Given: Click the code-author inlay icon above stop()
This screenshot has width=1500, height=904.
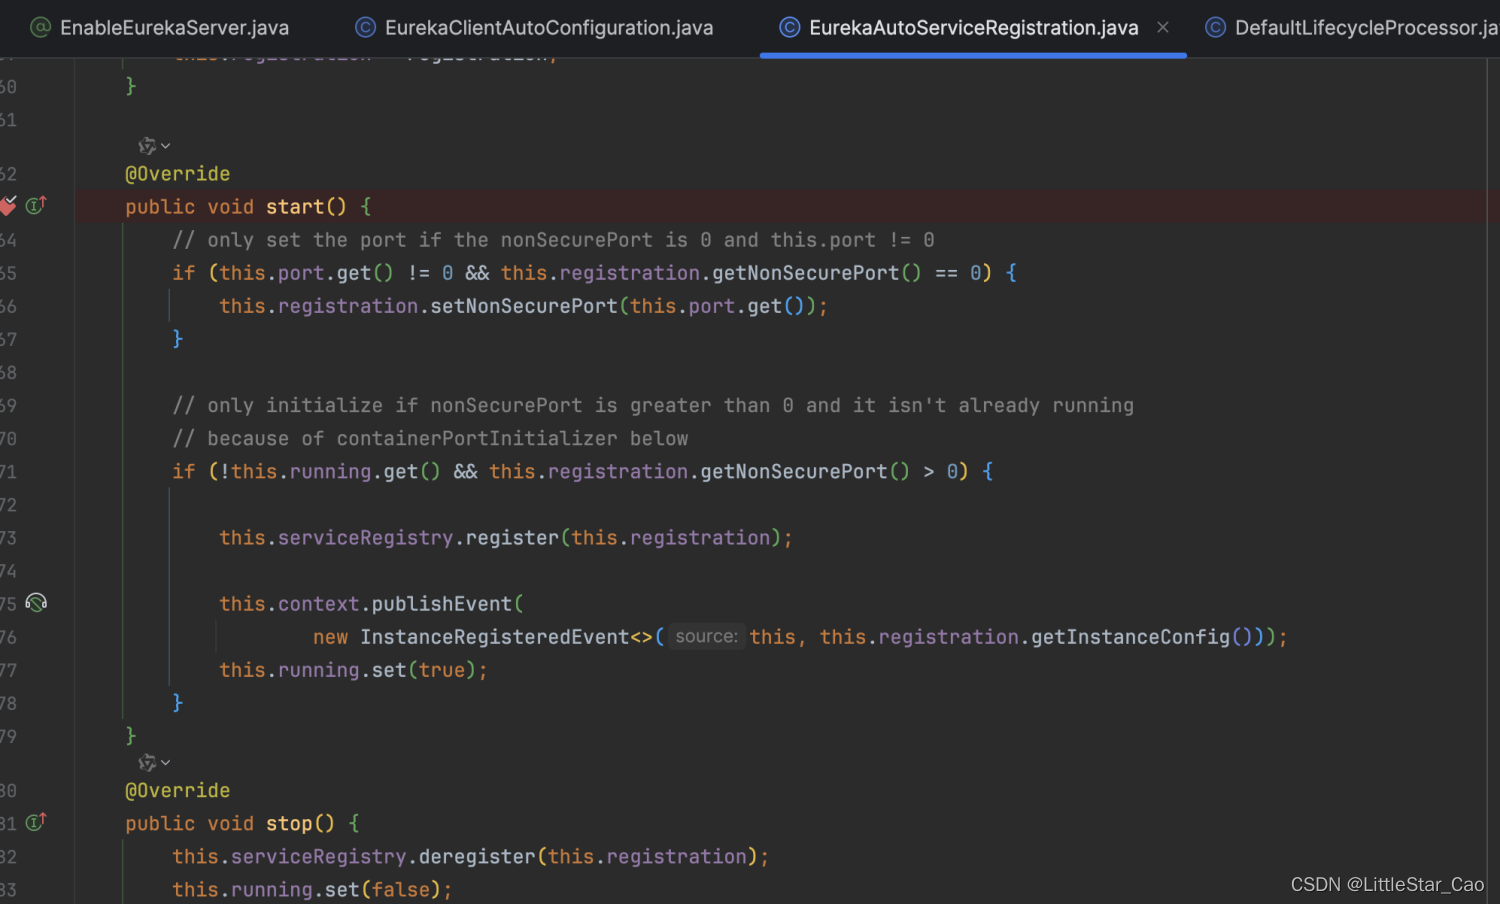Looking at the screenshot, I should 147,763.
